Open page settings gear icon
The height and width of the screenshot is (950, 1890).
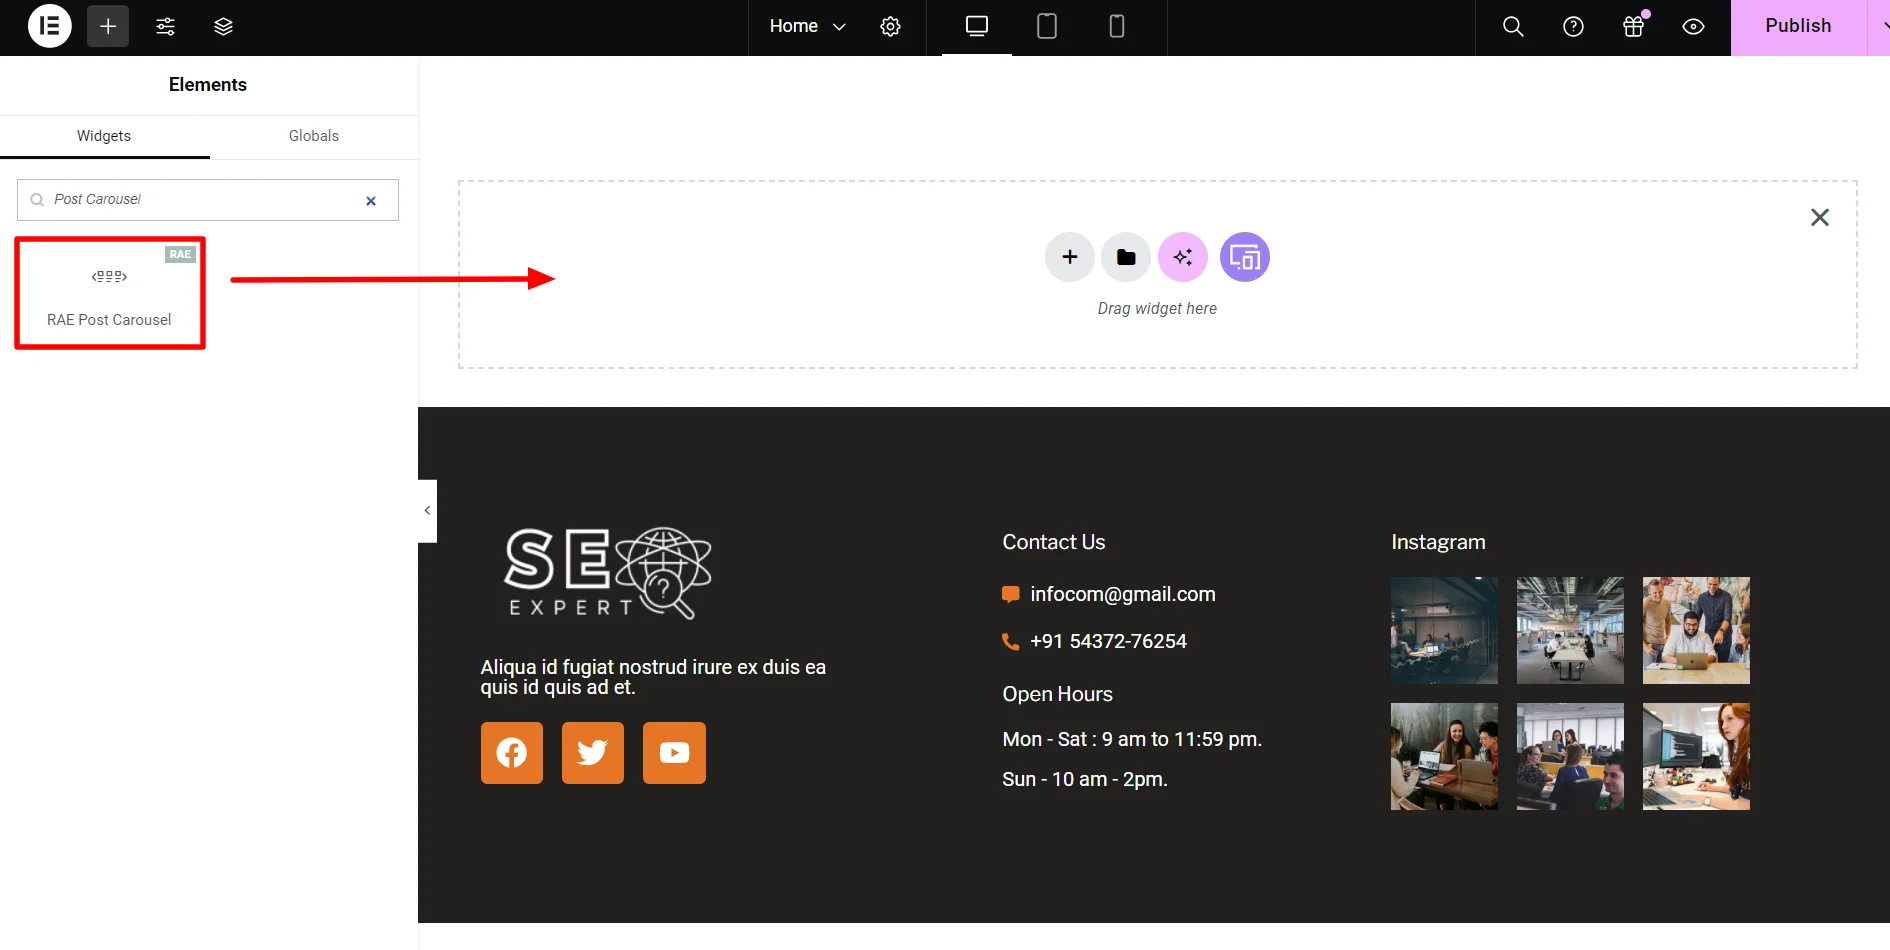point(890,26)
